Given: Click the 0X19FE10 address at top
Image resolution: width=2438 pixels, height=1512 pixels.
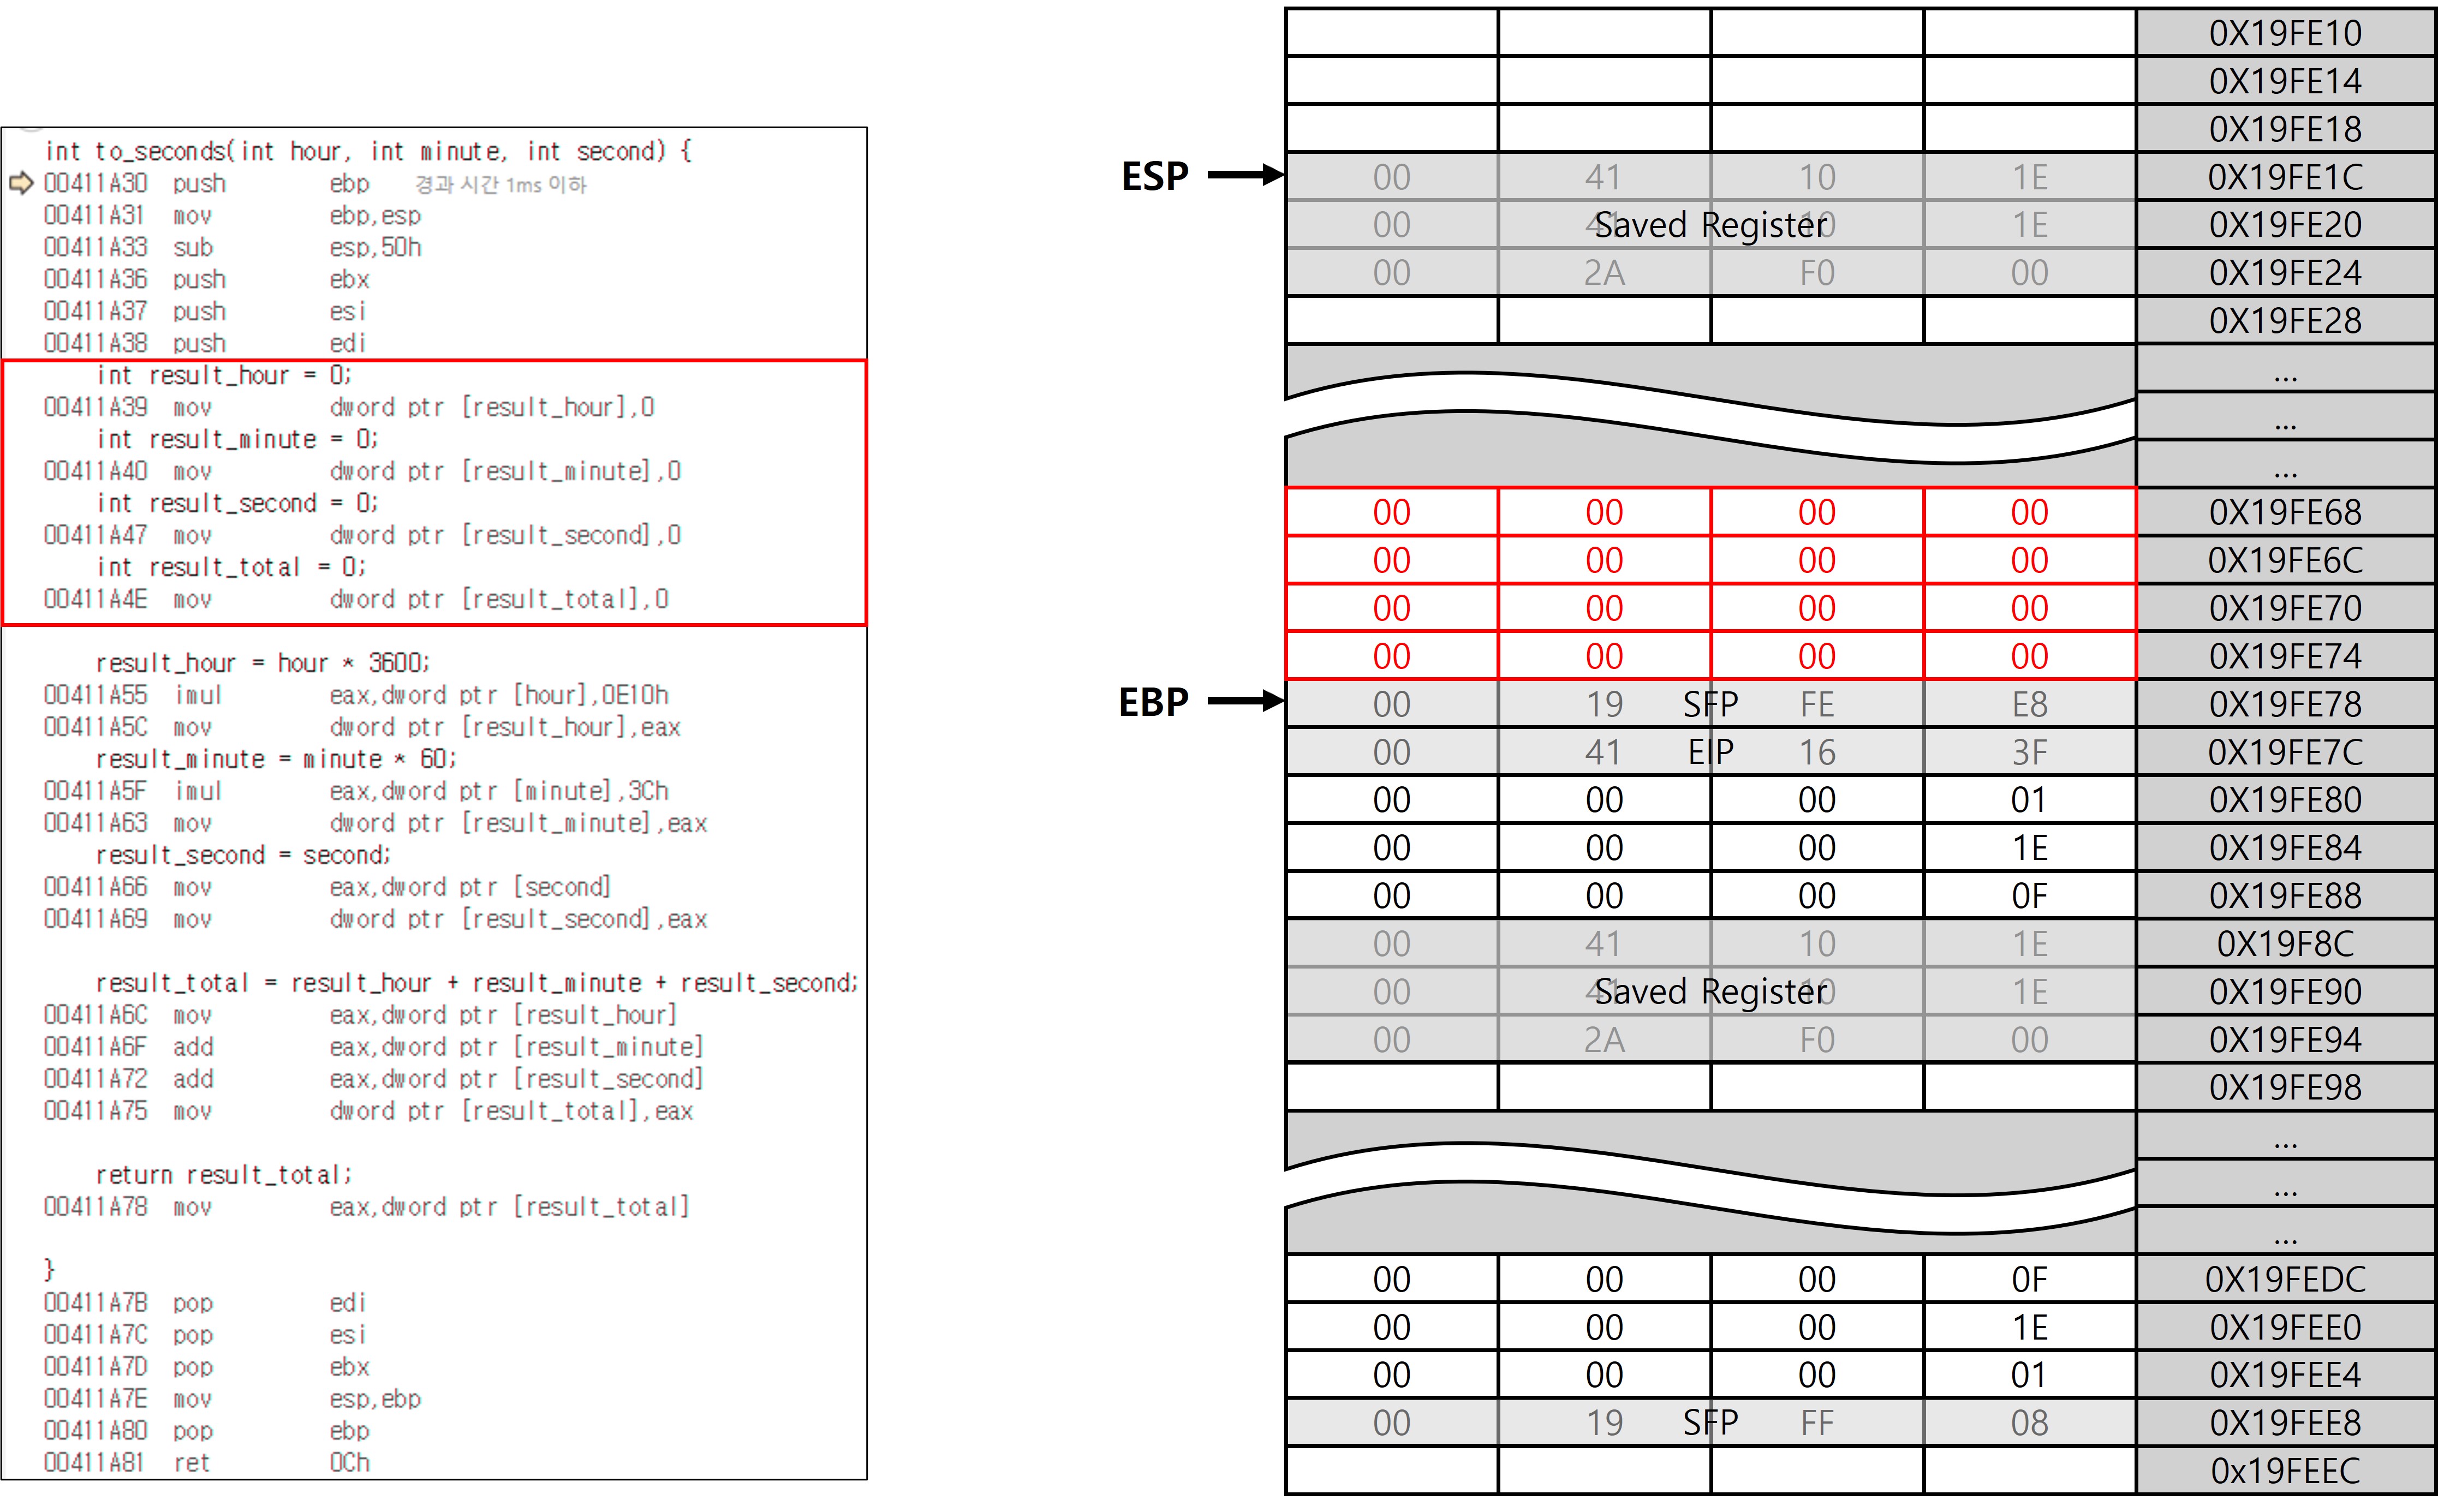Looking at the screenshot, I should tap(2284, 33).
